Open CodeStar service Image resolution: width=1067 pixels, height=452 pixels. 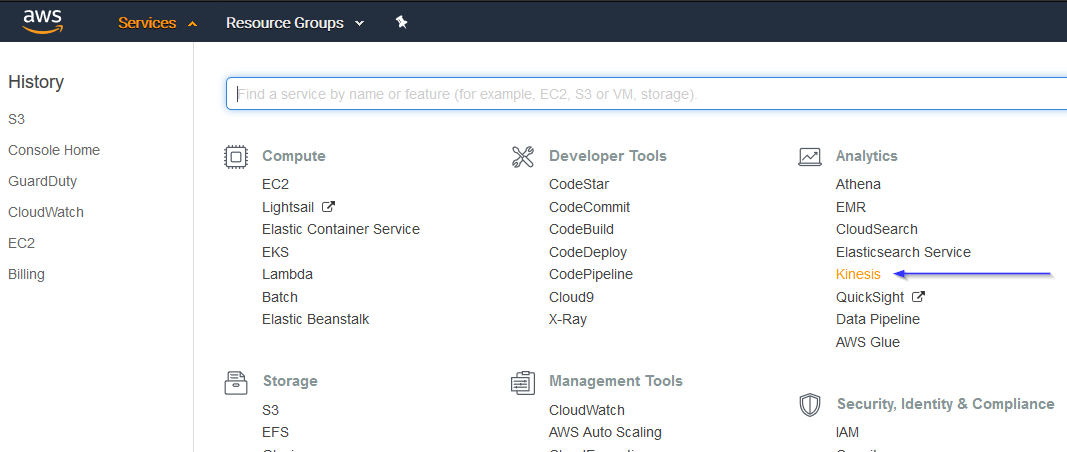point(579,184)
